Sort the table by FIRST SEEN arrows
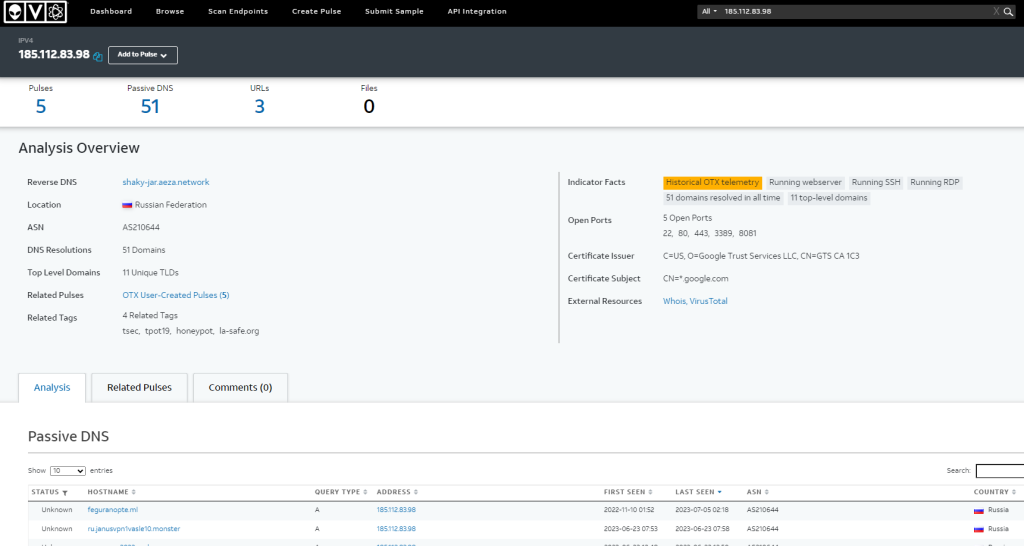 (x=649, y=492)
